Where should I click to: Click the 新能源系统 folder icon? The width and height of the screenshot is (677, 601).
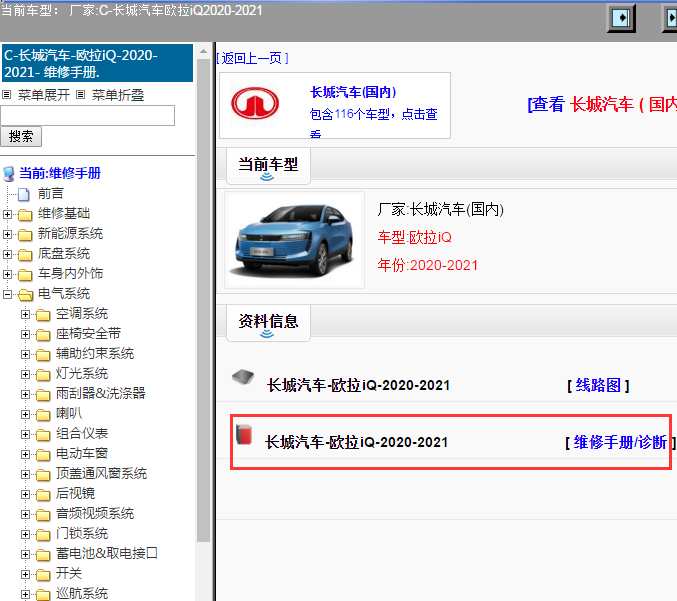[25, 234]
